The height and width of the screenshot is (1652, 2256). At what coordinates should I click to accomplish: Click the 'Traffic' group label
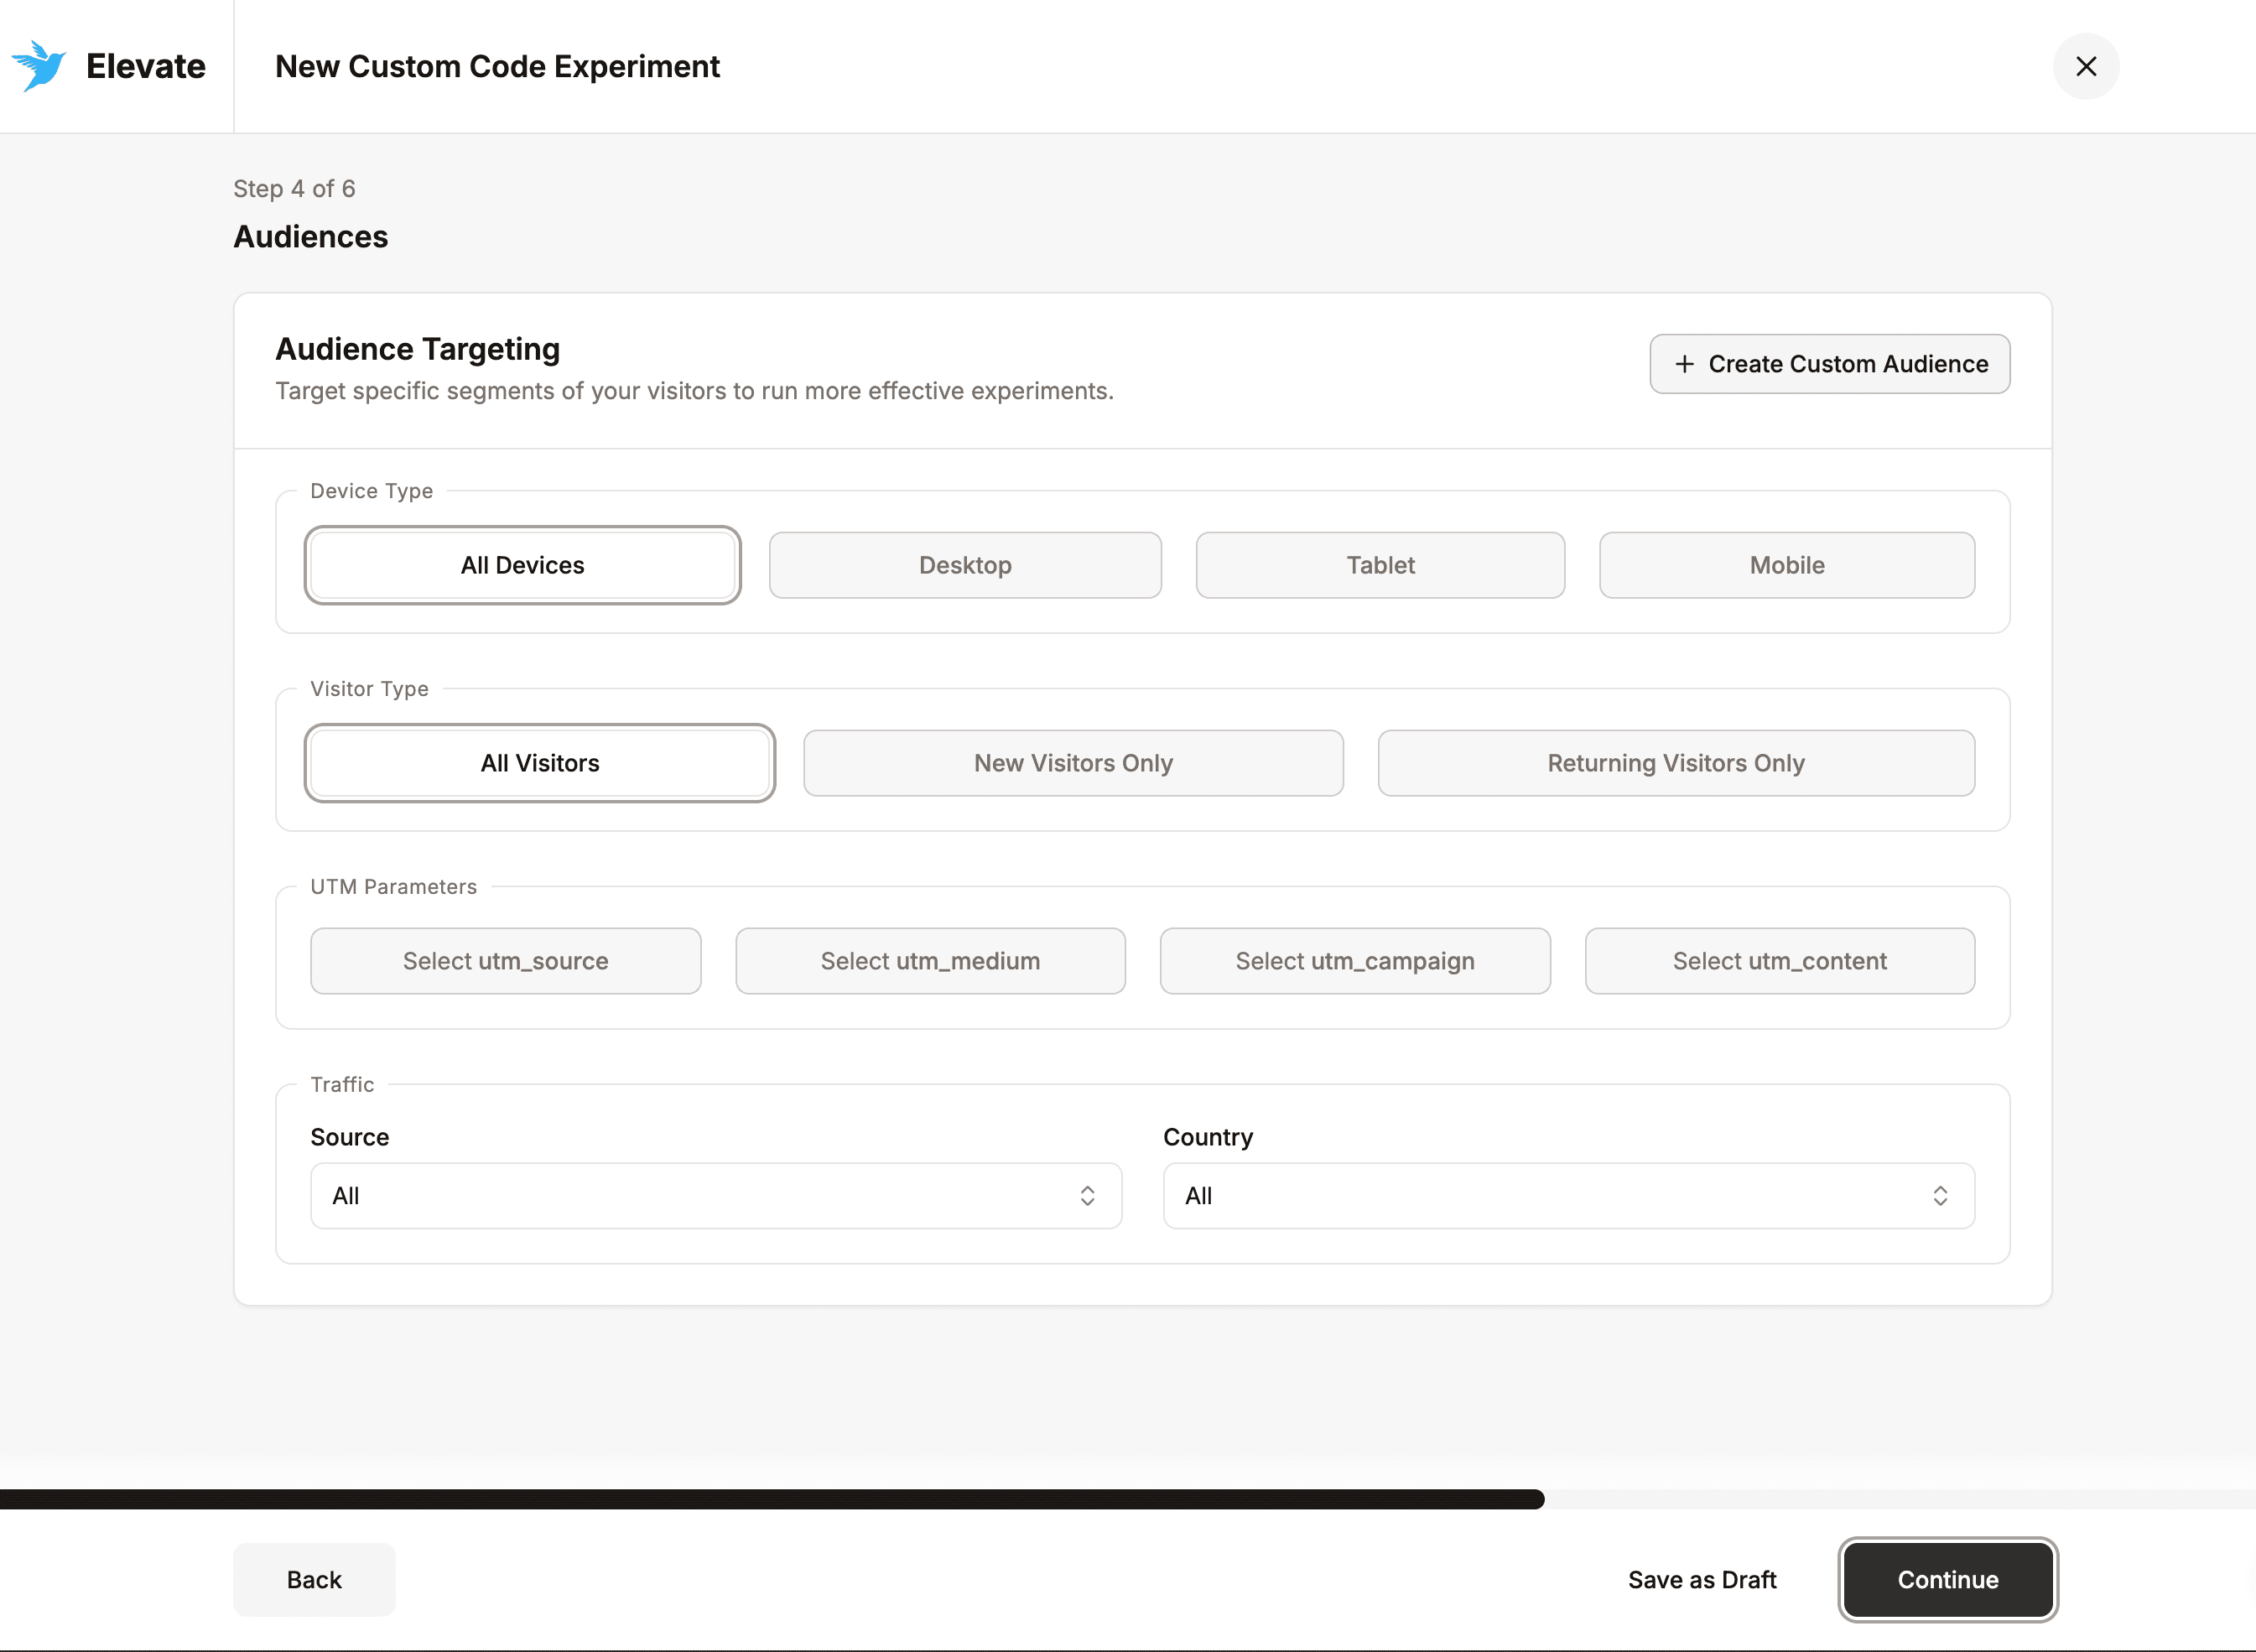point(342,1085)
